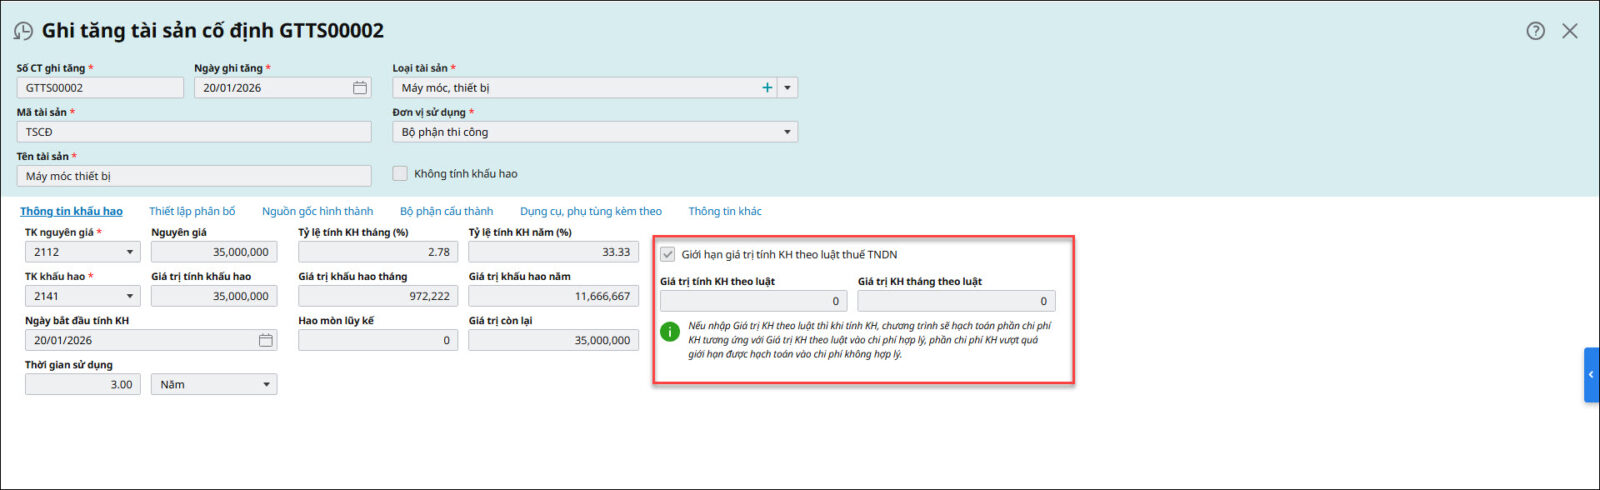The width and height of the screenshot is (1600, 490).
Task: Click the Nguyên giá input field
Action: click(x=213, y=253)
